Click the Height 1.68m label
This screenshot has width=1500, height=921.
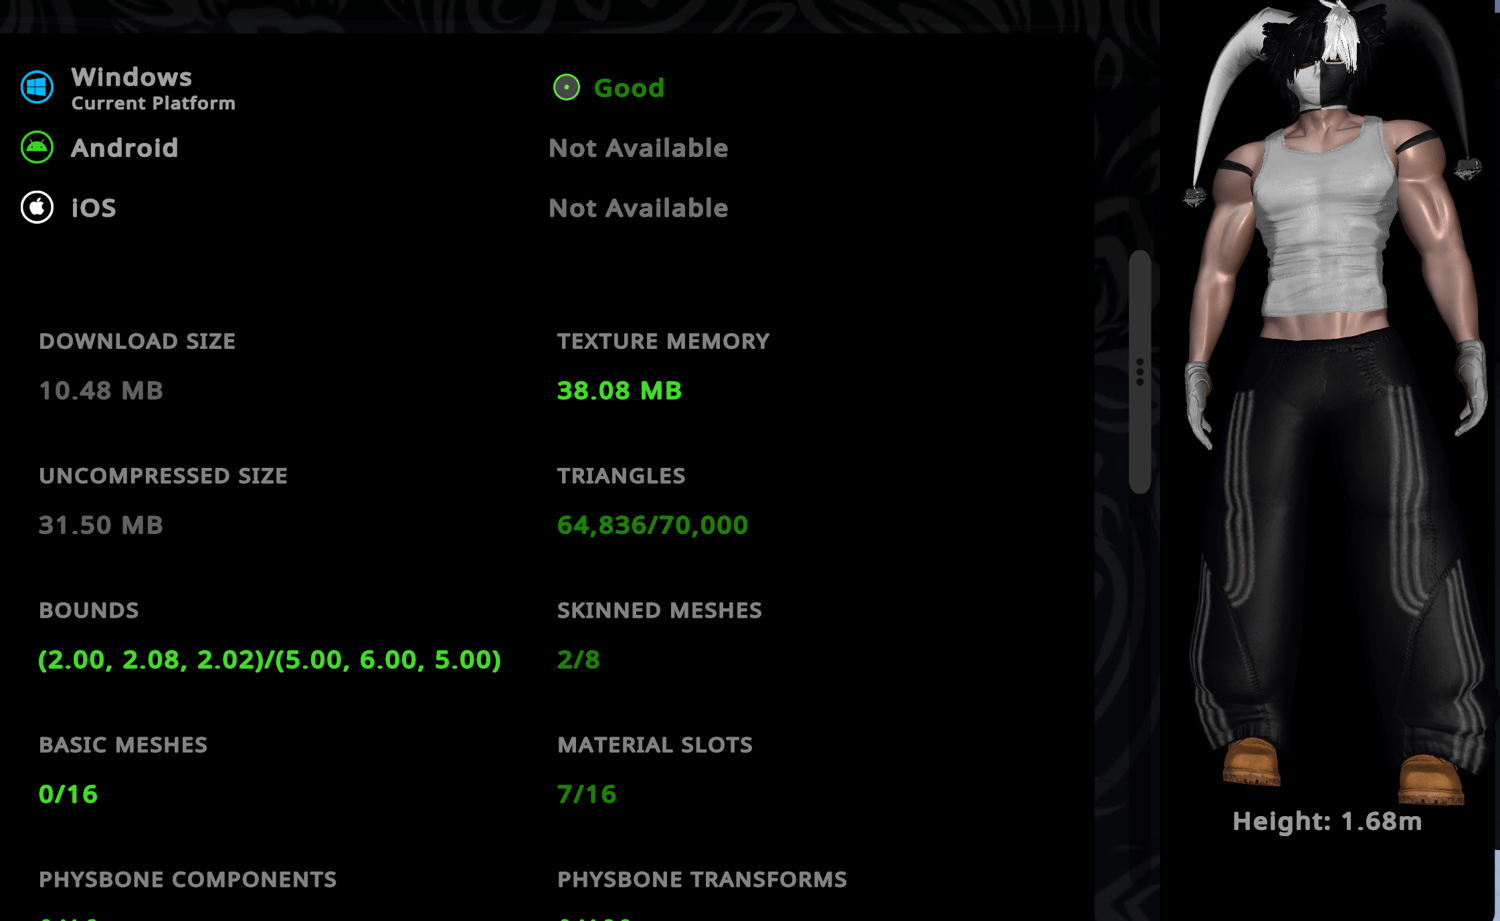(1327, 821)
